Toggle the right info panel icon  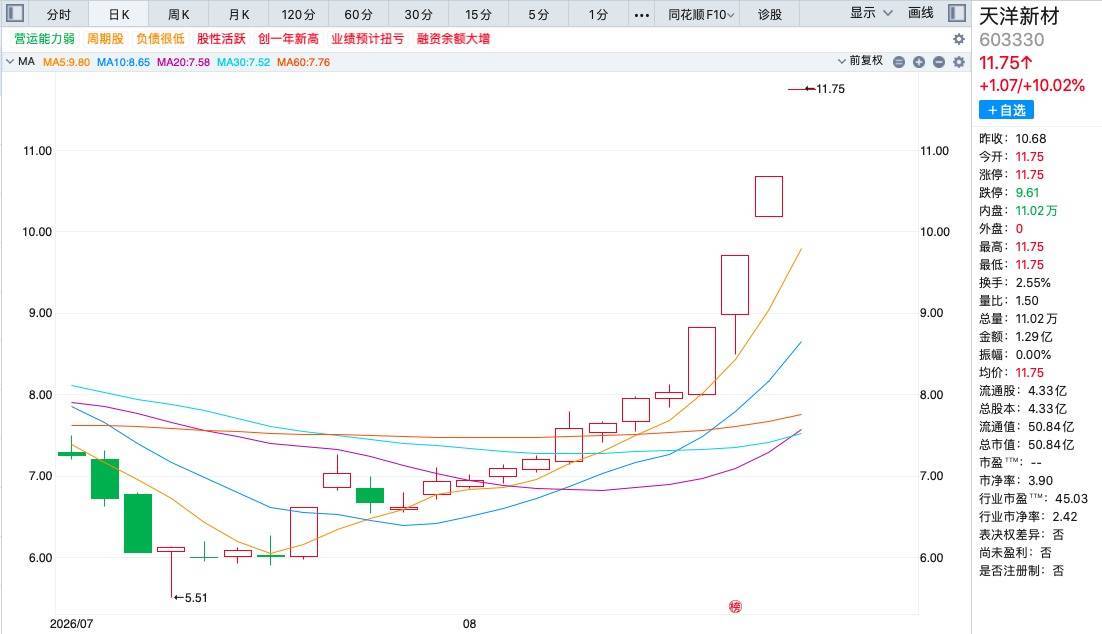click(x=957, y=13)
